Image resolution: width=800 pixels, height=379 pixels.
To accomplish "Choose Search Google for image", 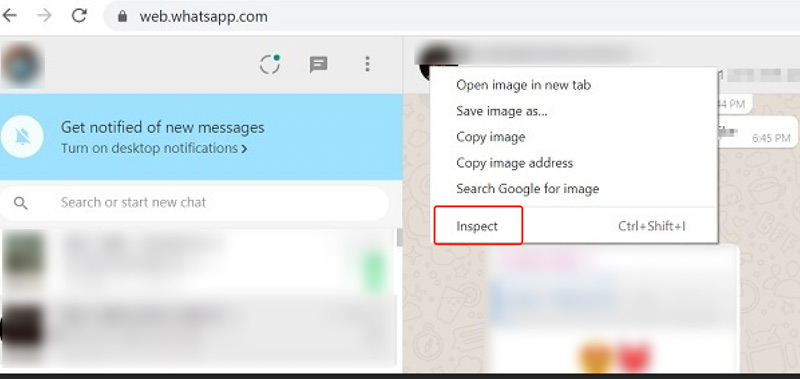I will coord(528,189).
